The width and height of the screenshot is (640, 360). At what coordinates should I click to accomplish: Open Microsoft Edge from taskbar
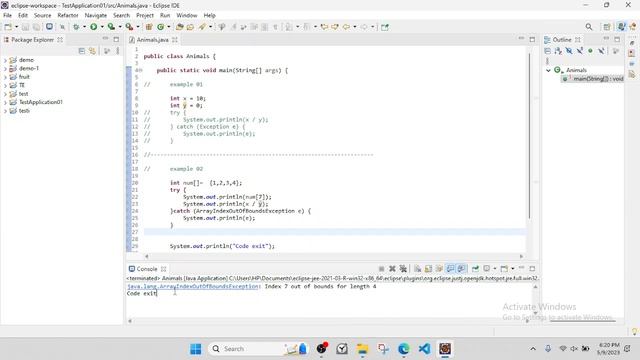pos(404,349)
